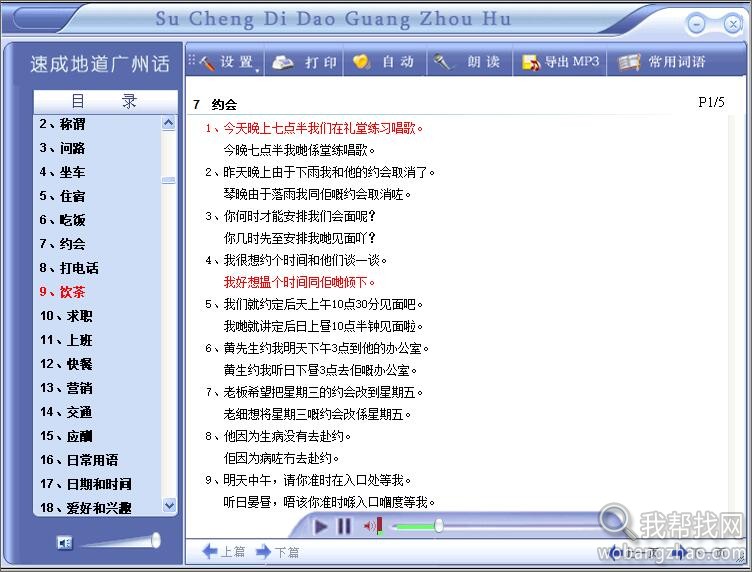
Task: Select sentence 1 今天晚上七点半我们在礼堂练习唱歌
Action: 314,128
